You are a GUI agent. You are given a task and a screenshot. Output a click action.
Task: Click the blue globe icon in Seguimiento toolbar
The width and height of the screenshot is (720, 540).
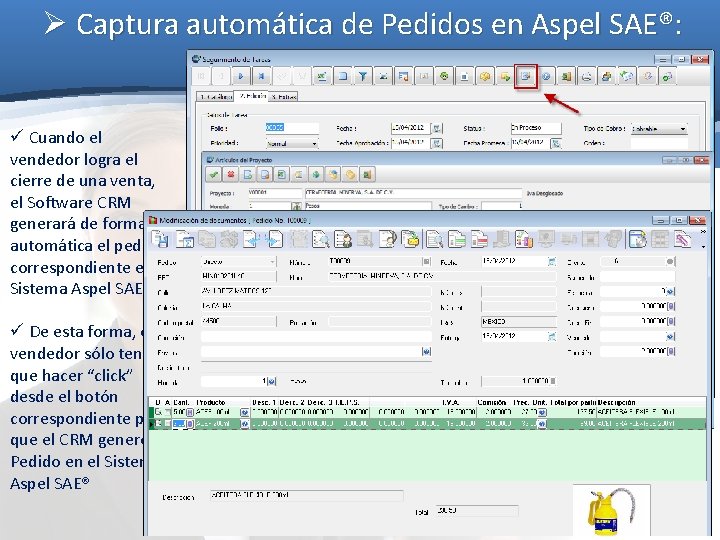[x=546, y=77]
